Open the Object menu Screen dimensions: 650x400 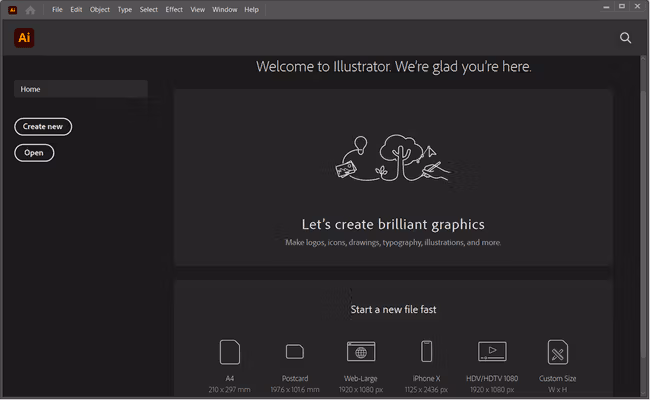coord(100,10)
